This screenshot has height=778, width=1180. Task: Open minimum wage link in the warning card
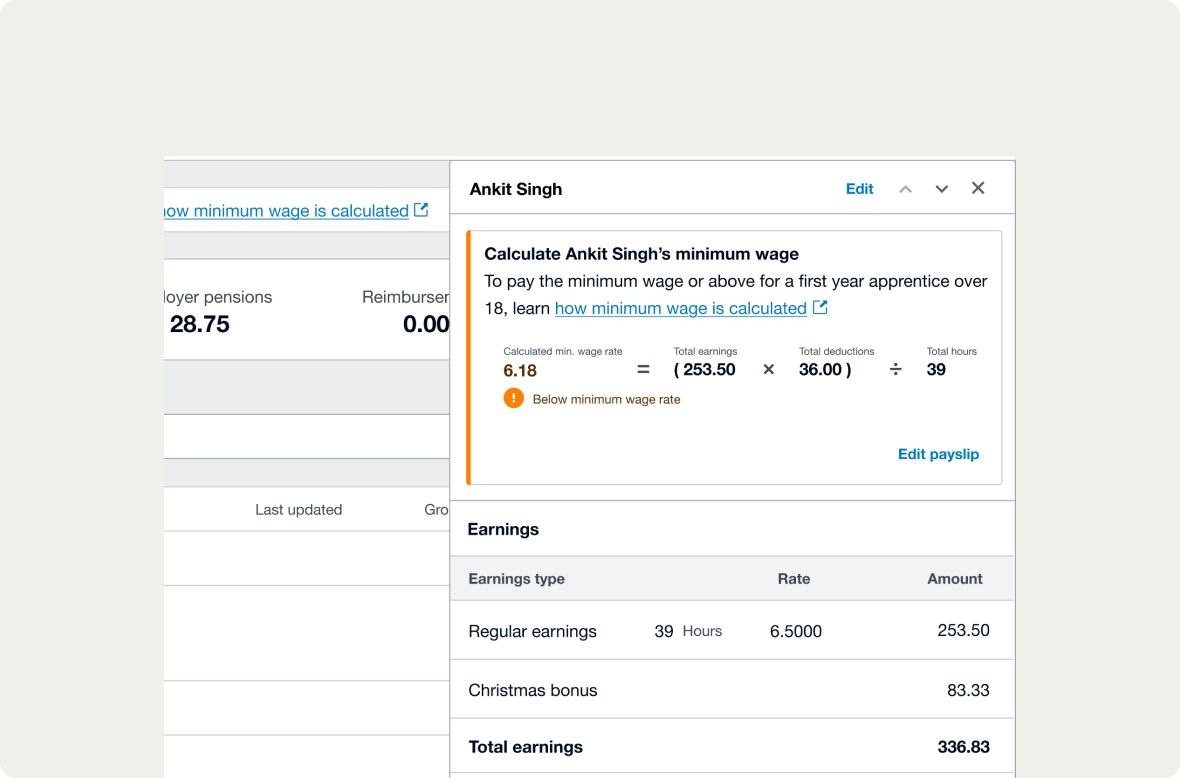click(680, 308)
